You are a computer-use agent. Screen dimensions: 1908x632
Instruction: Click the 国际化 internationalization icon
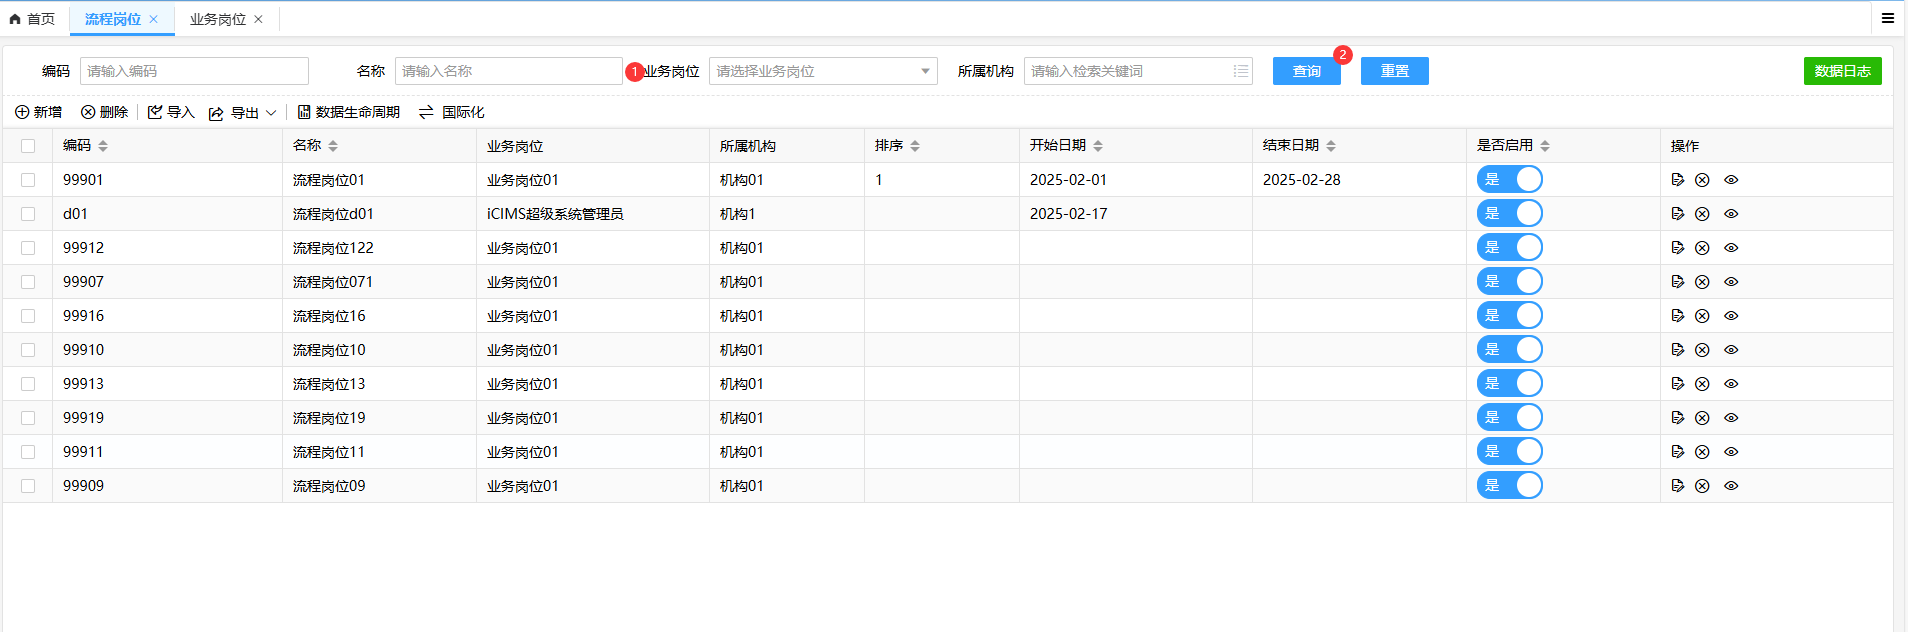click(426, 112)
